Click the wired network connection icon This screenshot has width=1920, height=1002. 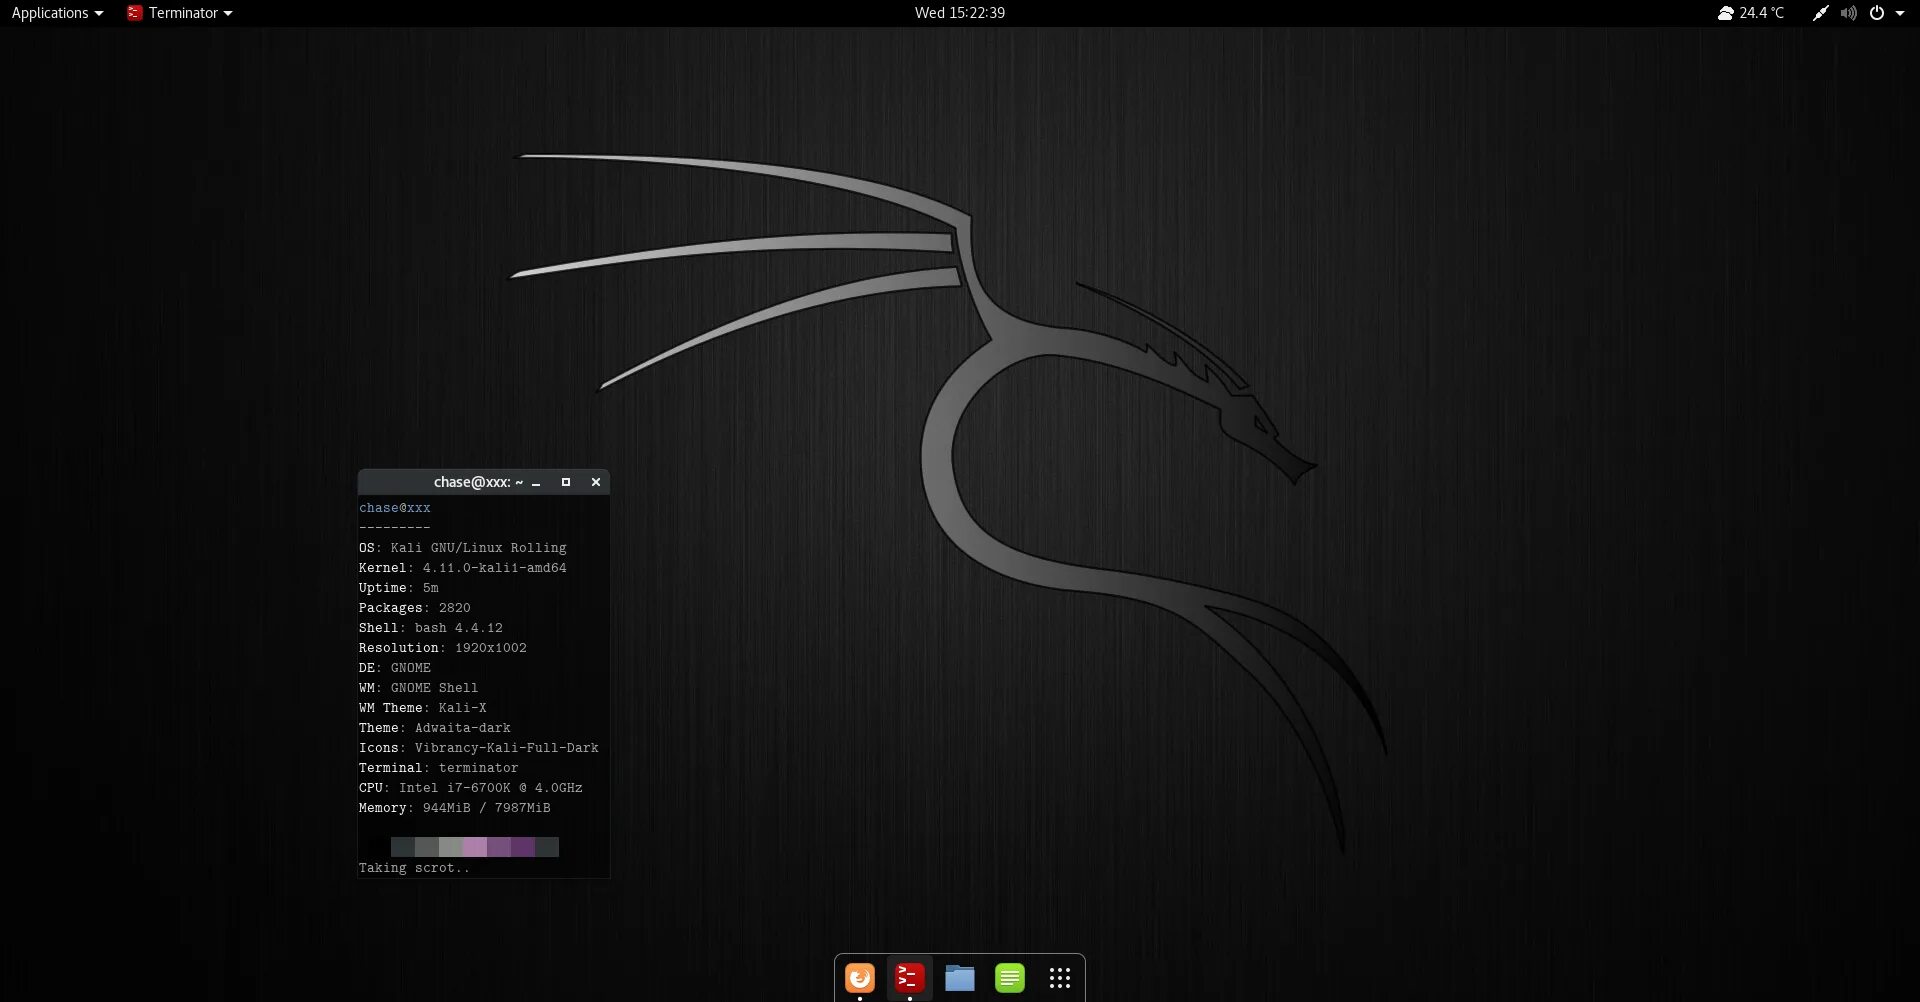[1821, 13]
